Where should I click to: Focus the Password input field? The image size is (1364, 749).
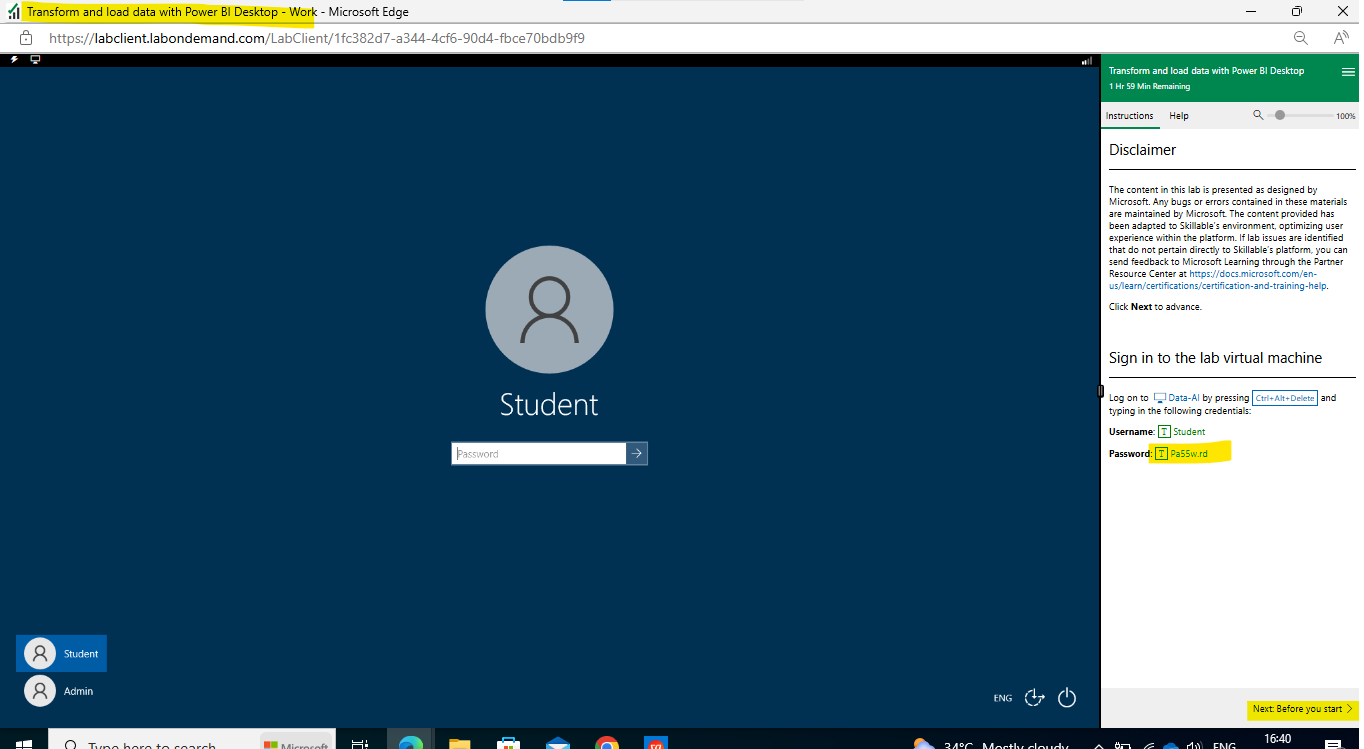point(539,454)
